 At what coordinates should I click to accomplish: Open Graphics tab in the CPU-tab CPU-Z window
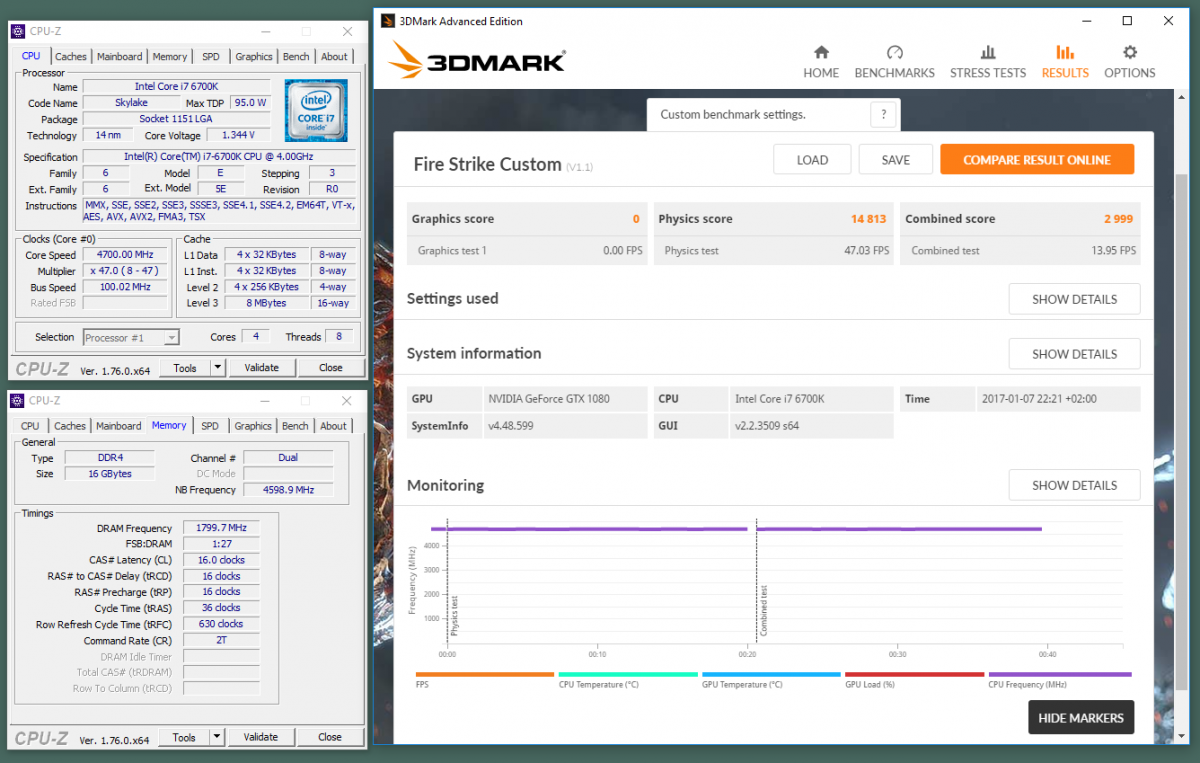[x=254, y=57]
